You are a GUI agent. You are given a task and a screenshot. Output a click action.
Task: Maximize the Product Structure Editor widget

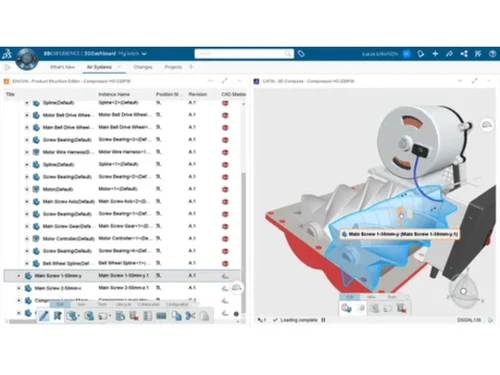225,81
